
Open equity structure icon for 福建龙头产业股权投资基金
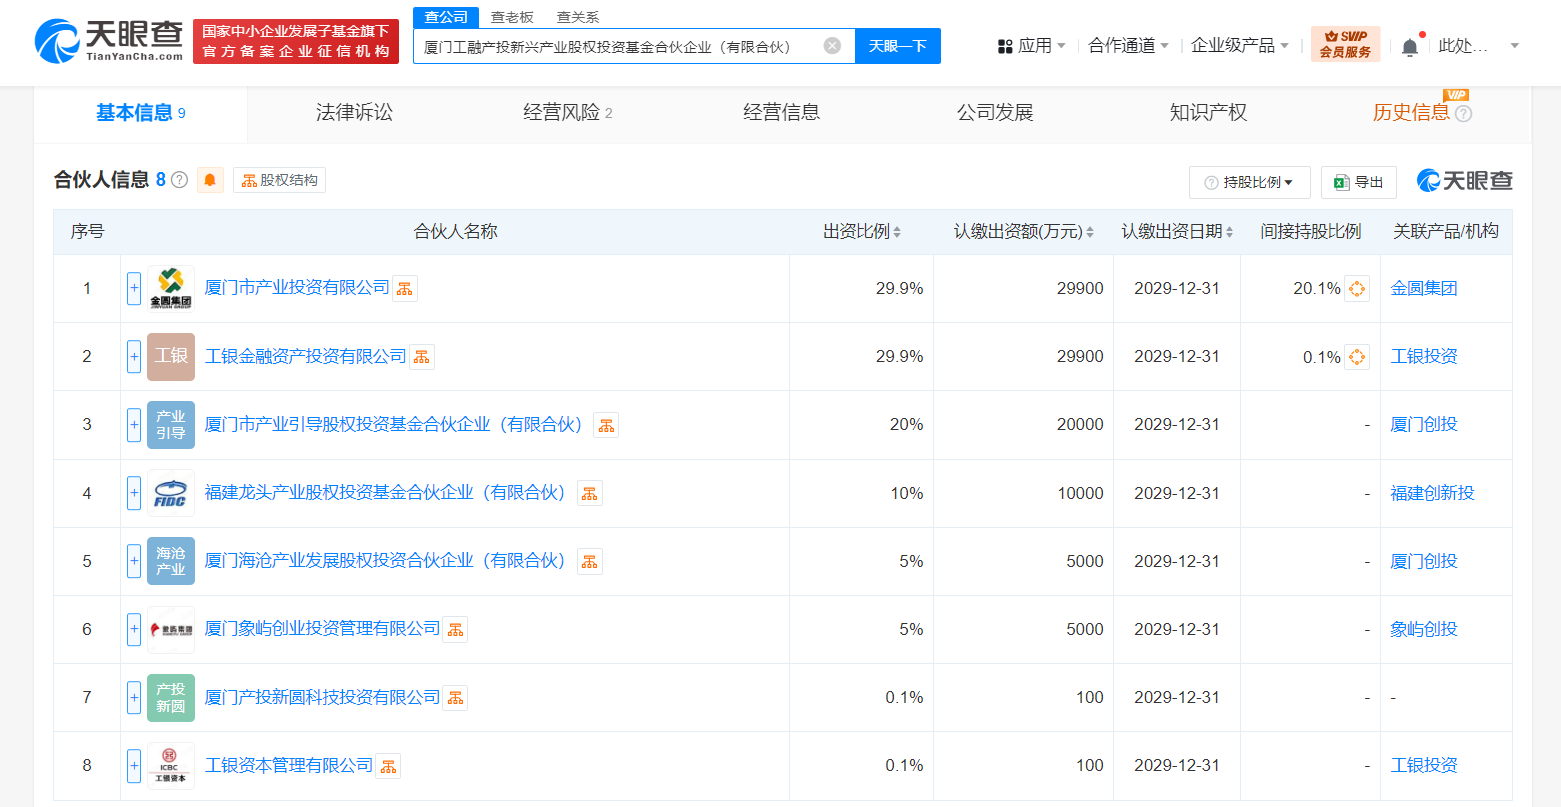(590, 493)
